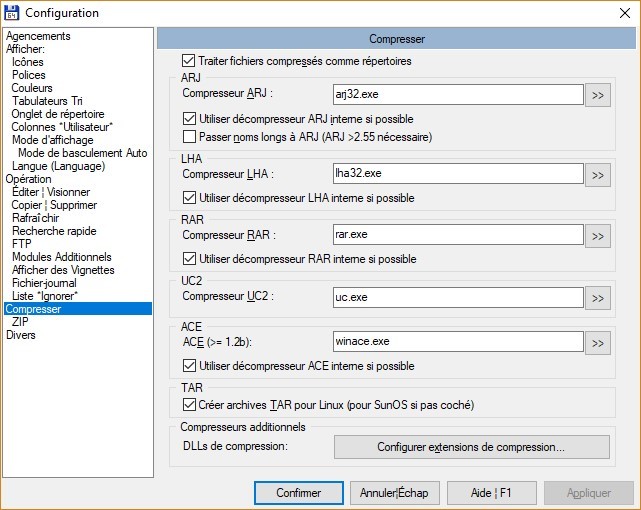Disable internal RAR decompressor checkbox
Viewport: 641px width, 510px height.
click(x=190, y=259)
